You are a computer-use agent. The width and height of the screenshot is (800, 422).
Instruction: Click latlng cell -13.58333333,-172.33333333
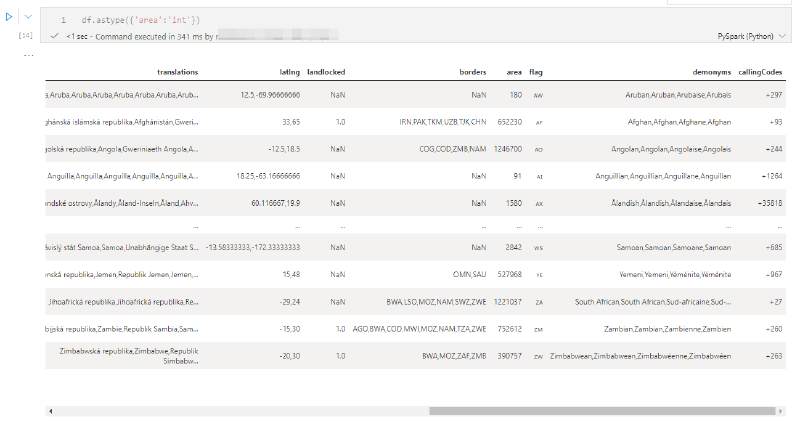(x=253, y=247)
